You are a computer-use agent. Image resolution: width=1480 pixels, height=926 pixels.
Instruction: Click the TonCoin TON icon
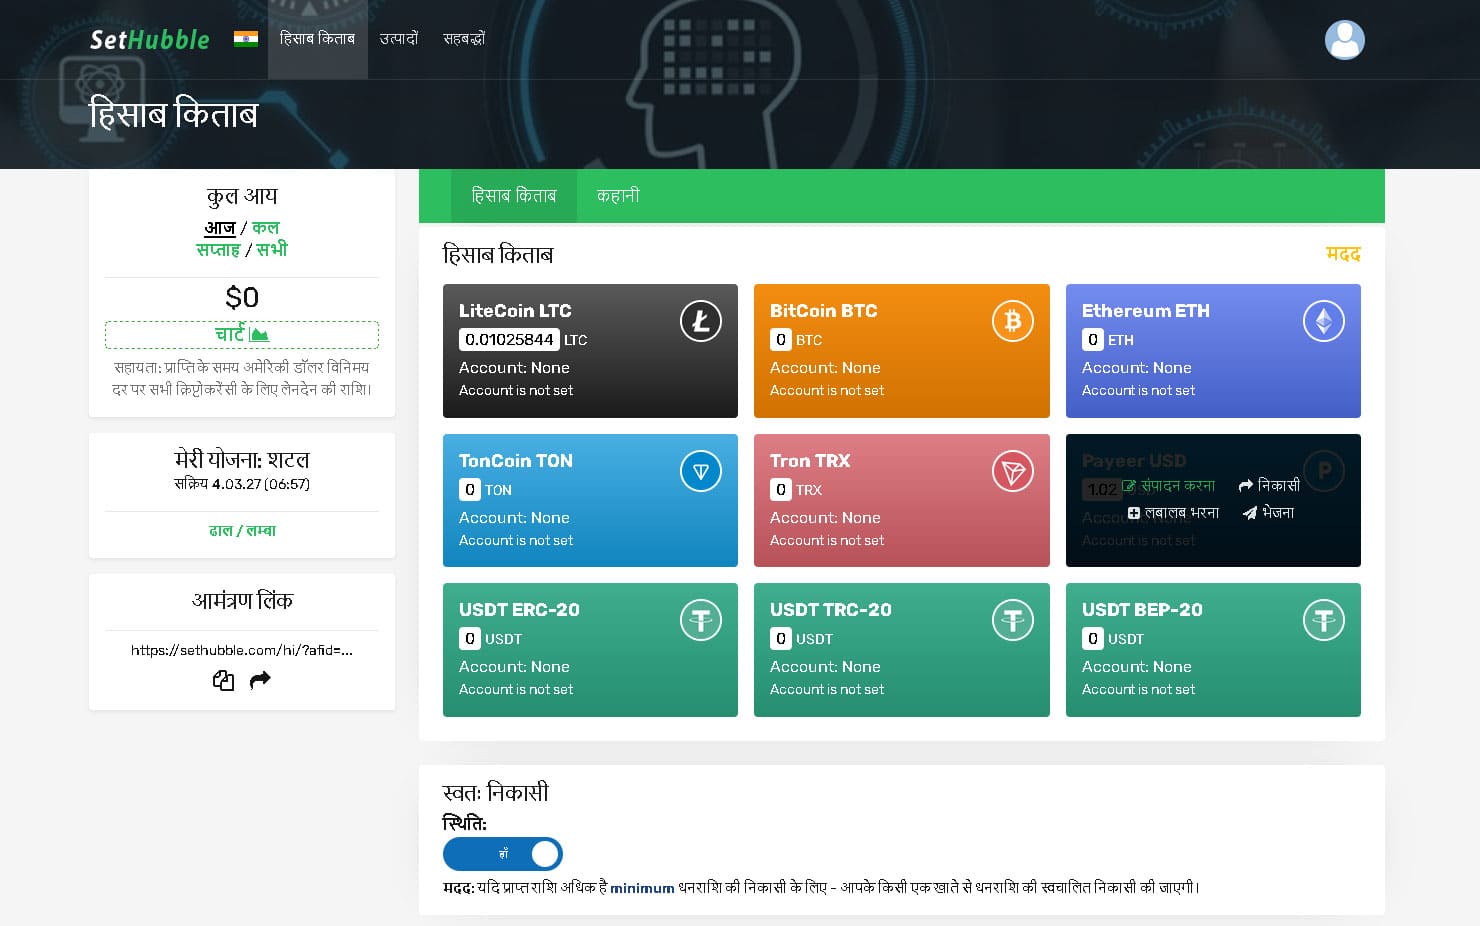pos(700,471)
